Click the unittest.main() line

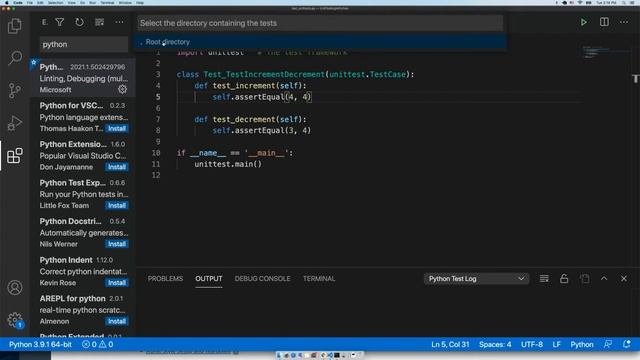click(x=228, y=164)
